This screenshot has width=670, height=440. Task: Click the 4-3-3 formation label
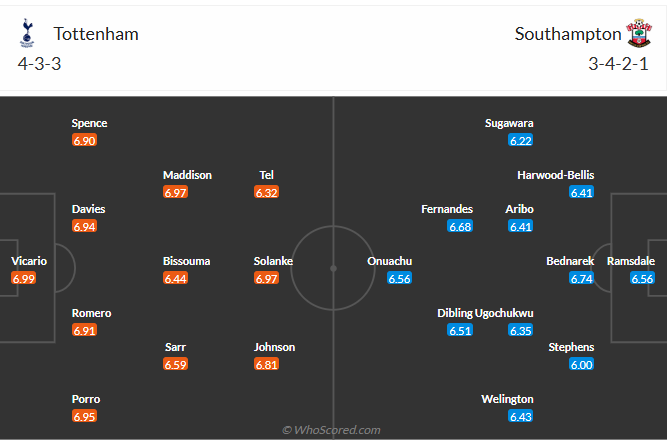pos(41,63)
